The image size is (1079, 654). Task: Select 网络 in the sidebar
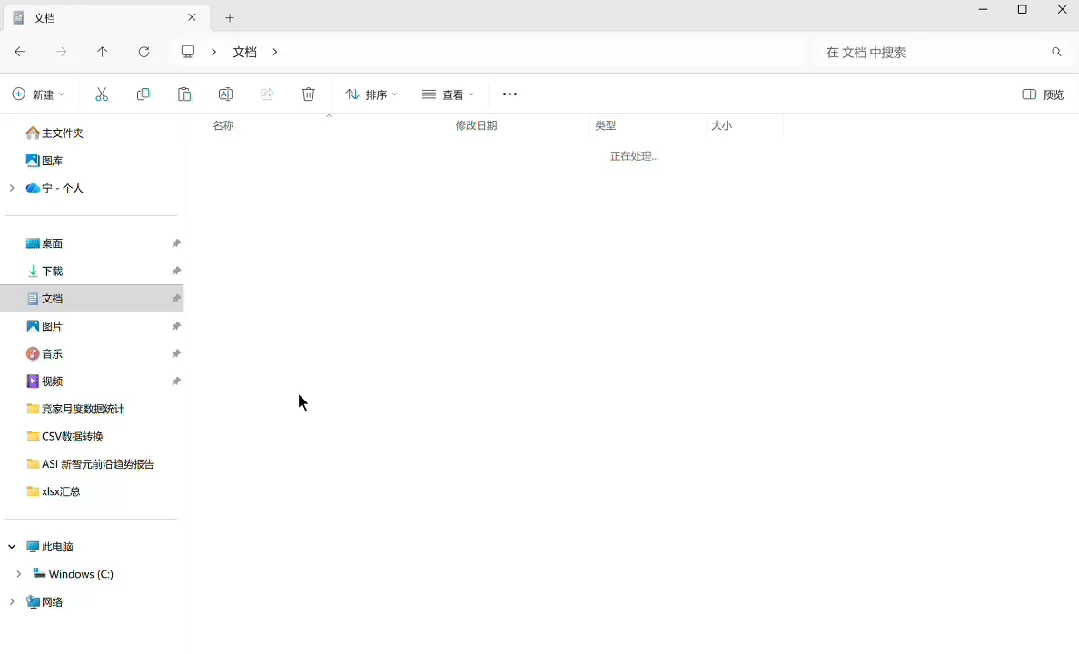[x=44, y=602]
